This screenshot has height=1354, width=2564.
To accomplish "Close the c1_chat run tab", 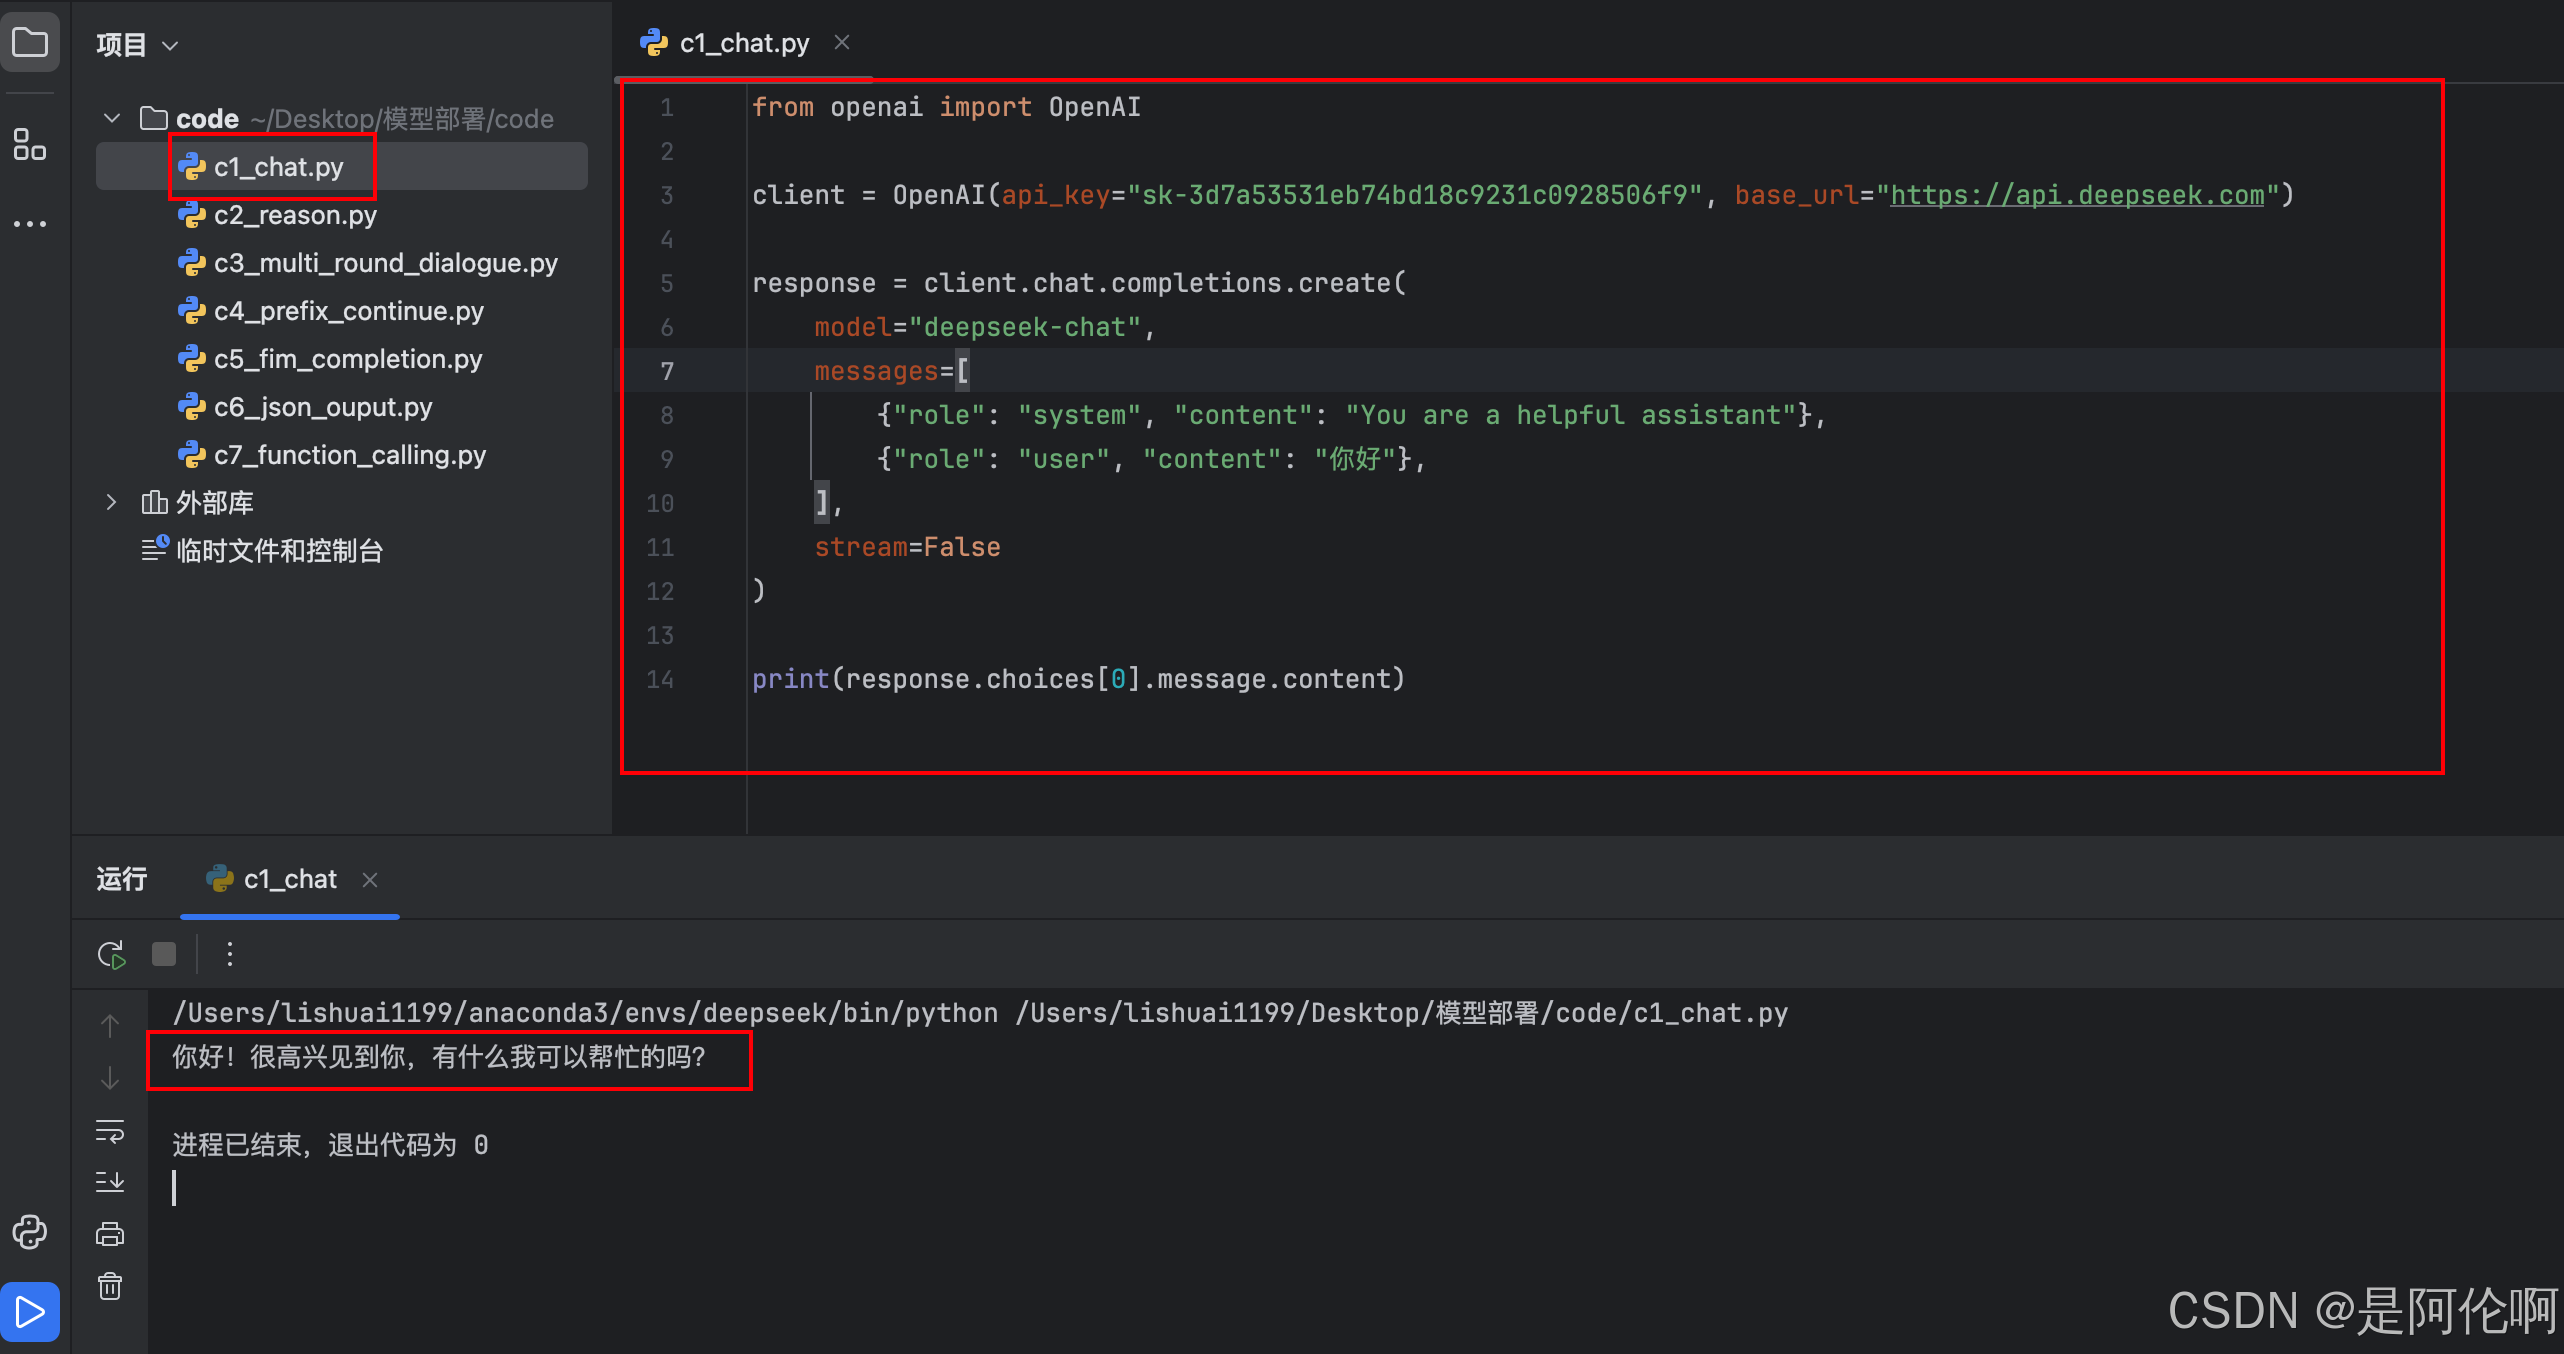I will pyautogui.click(x=370, y=879).
